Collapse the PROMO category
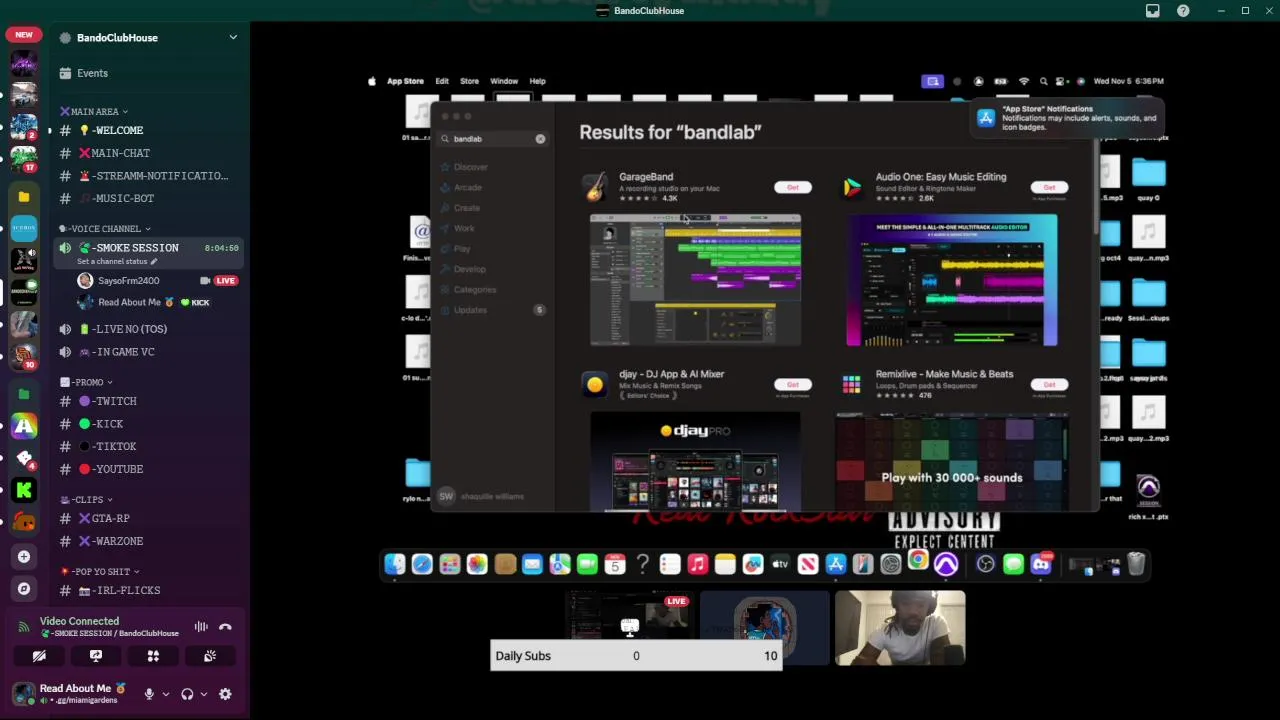The height and width of the screenshot is (720, 1280). click(x=86, y=382)
